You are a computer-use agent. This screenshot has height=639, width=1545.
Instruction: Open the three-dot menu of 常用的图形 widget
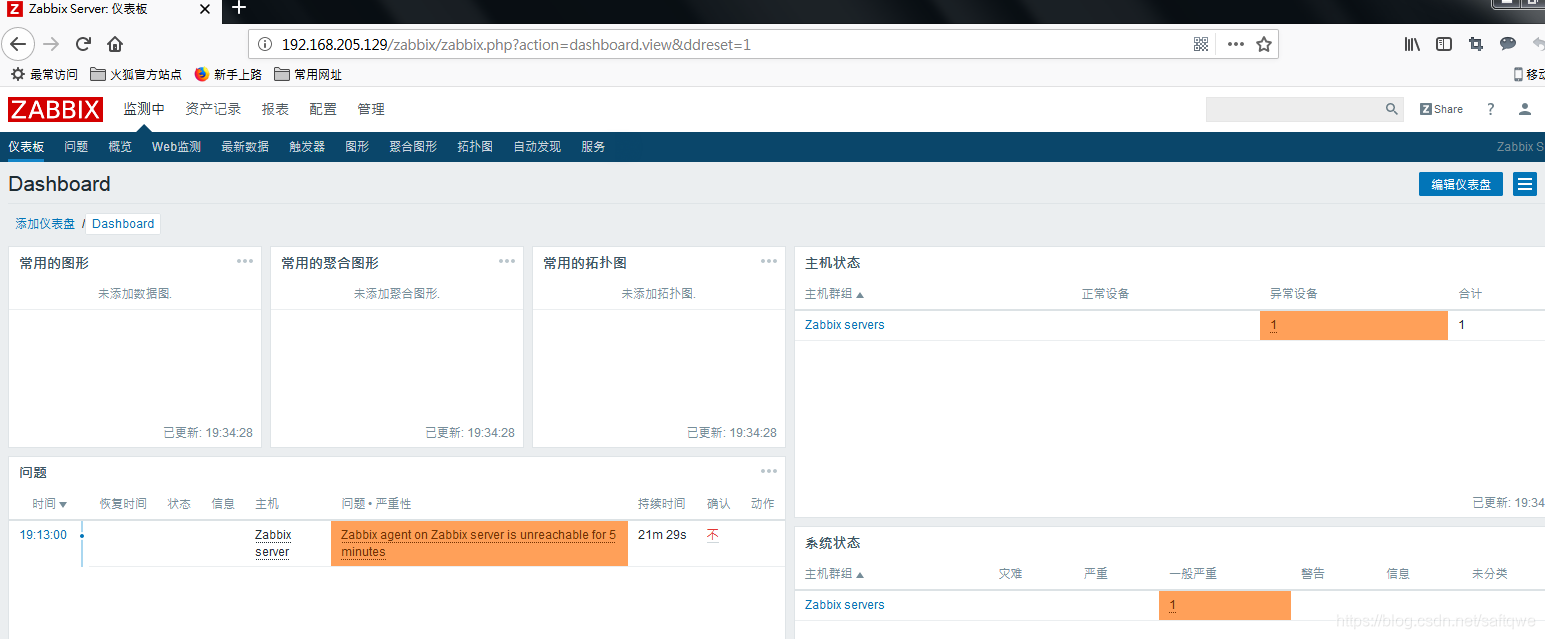245,261
